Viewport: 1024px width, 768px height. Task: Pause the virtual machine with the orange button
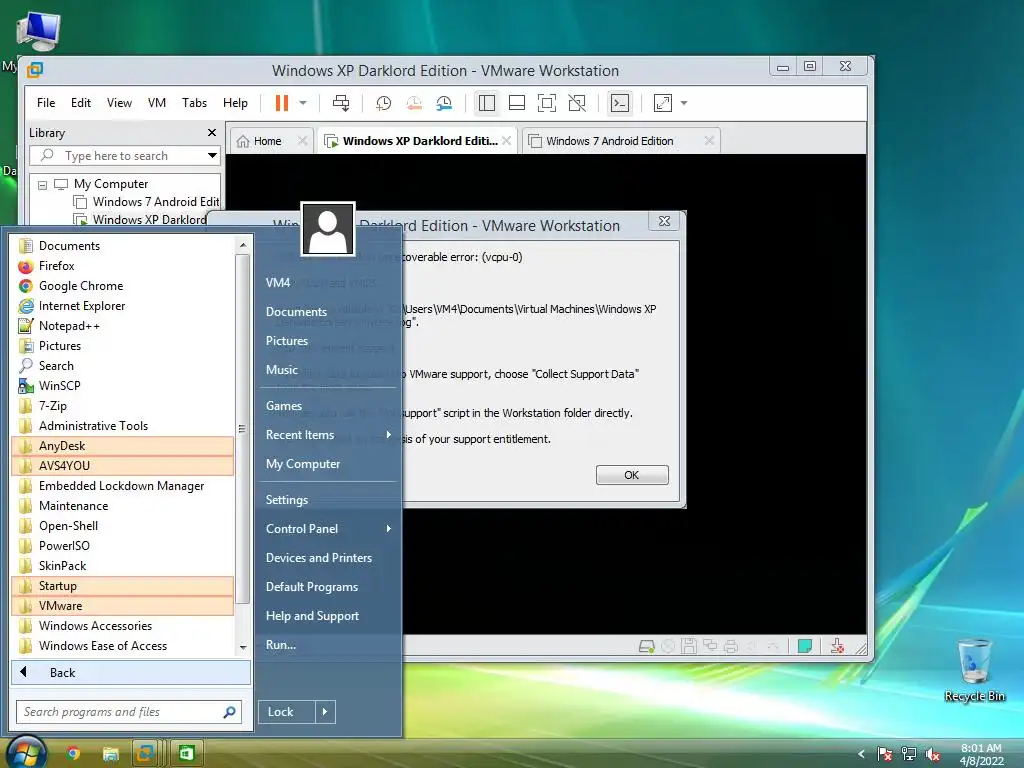point(281,103)
